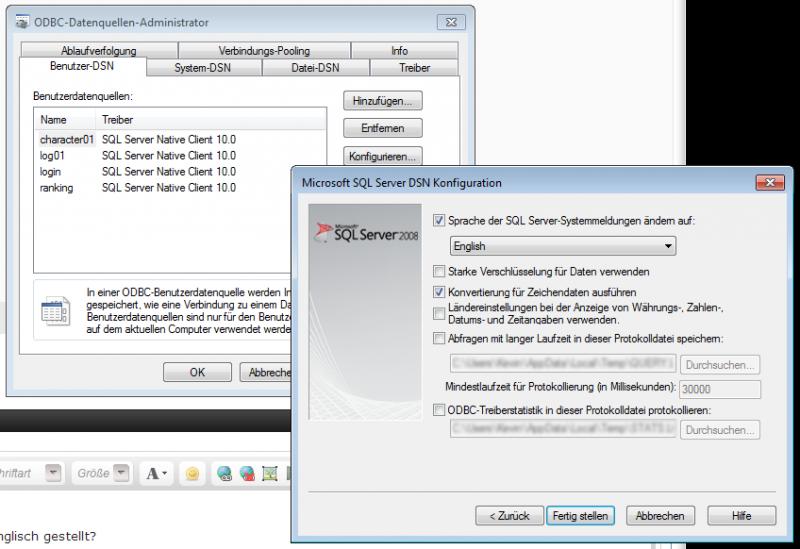Image resolution: width=800 pixels, height=549 pixels.
Task: Open the Verbindungs-Pooling tab
Action: click(264, 51)
